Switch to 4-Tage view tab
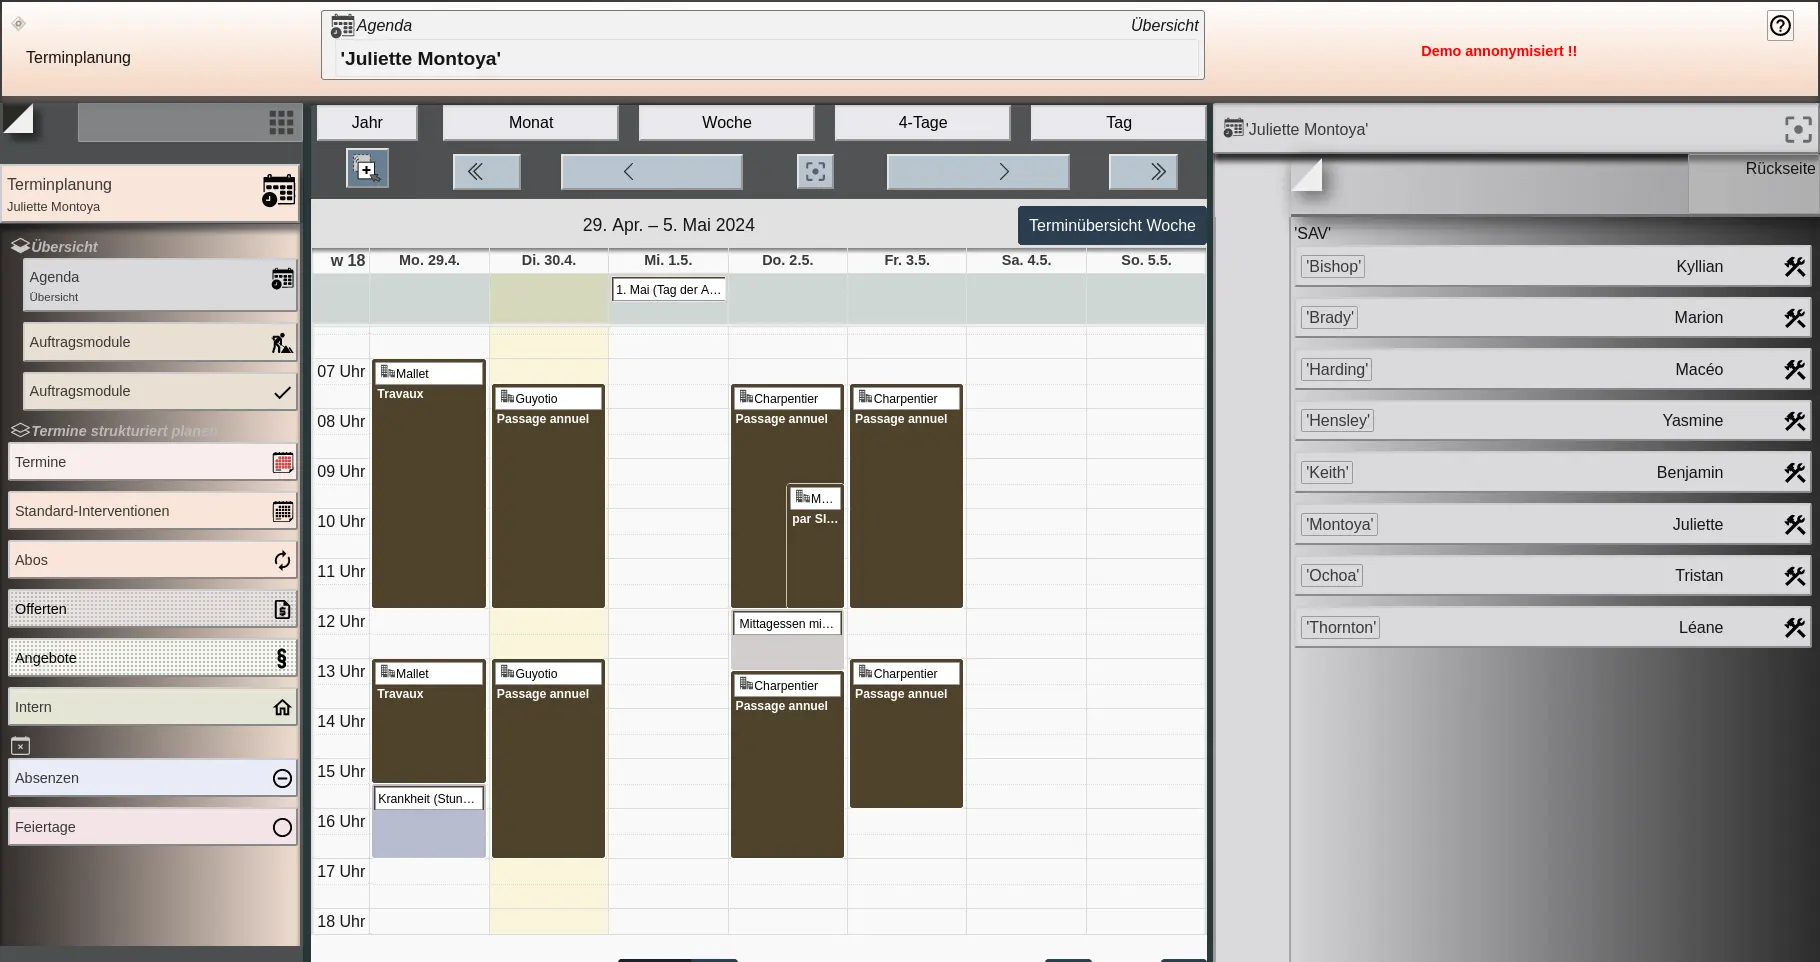The width and height of the screenshot is (1820, 962). click(922, 122)
